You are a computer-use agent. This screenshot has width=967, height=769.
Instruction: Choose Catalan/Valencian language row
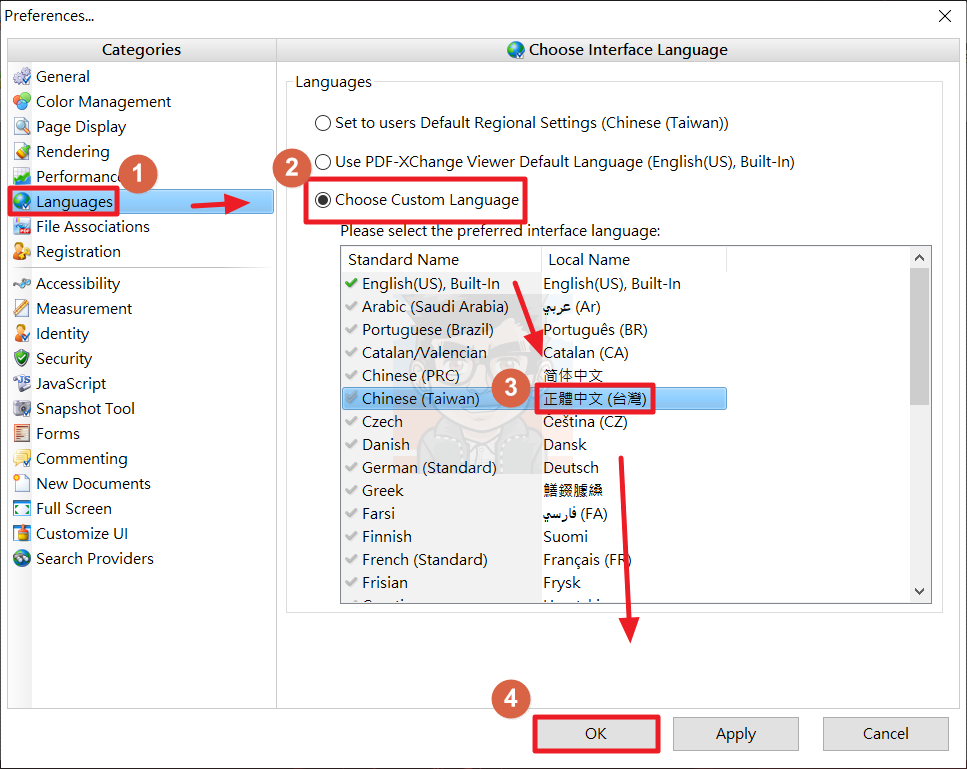point(534,352)
